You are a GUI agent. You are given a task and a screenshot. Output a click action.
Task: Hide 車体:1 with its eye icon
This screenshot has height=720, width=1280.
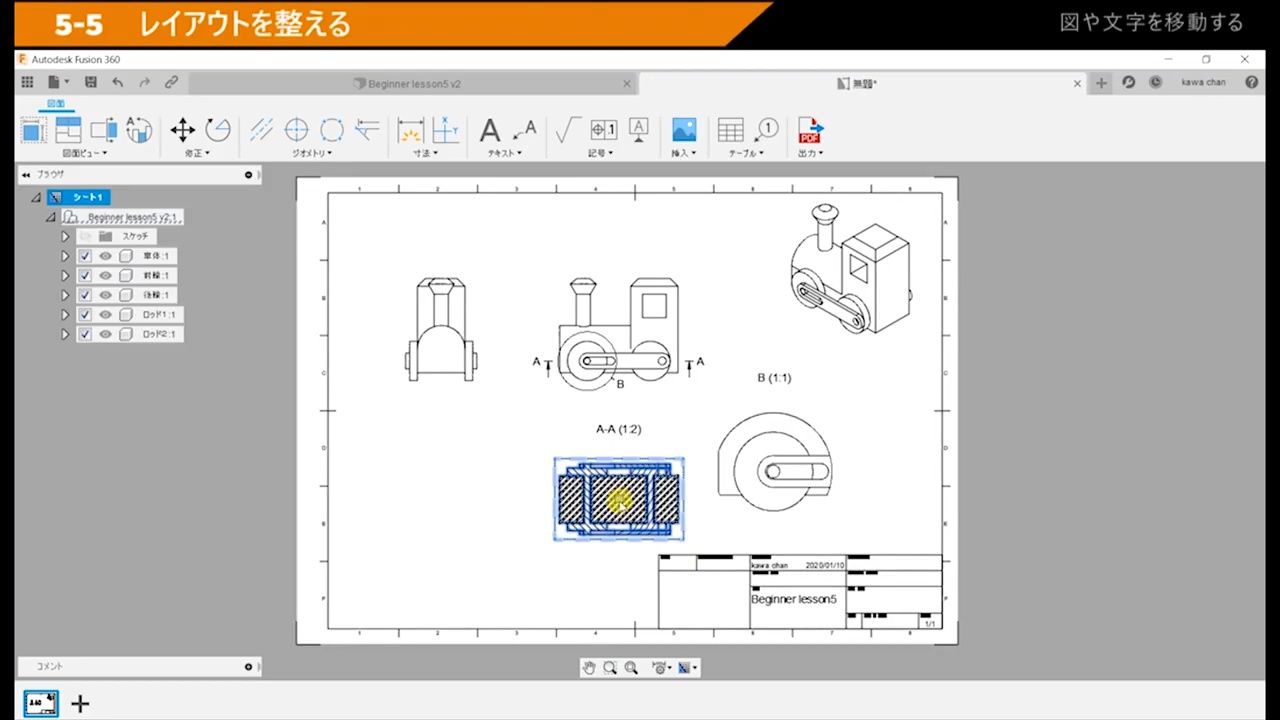point(105,256)
